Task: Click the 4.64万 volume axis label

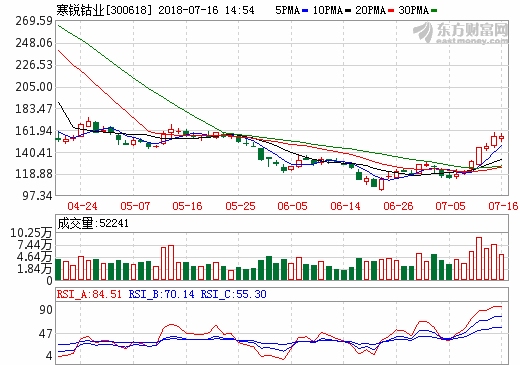Action: (35, 257)
